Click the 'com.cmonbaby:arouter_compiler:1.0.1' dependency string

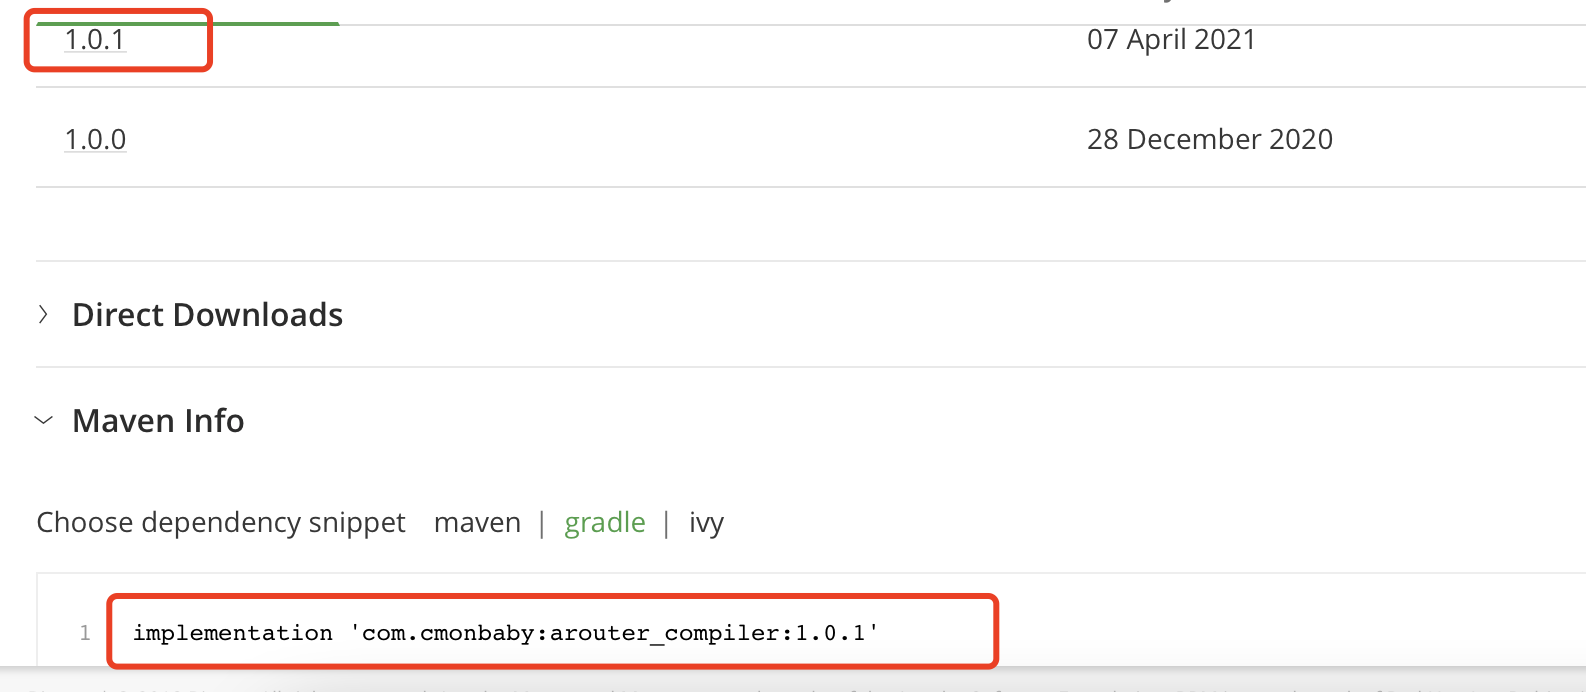coord(614,633)
